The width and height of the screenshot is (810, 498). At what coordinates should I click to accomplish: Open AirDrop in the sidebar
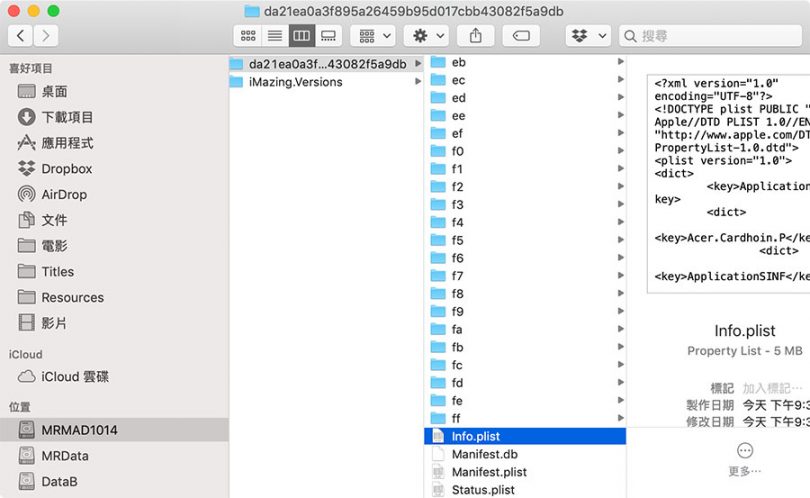click(x=64, y=195)
